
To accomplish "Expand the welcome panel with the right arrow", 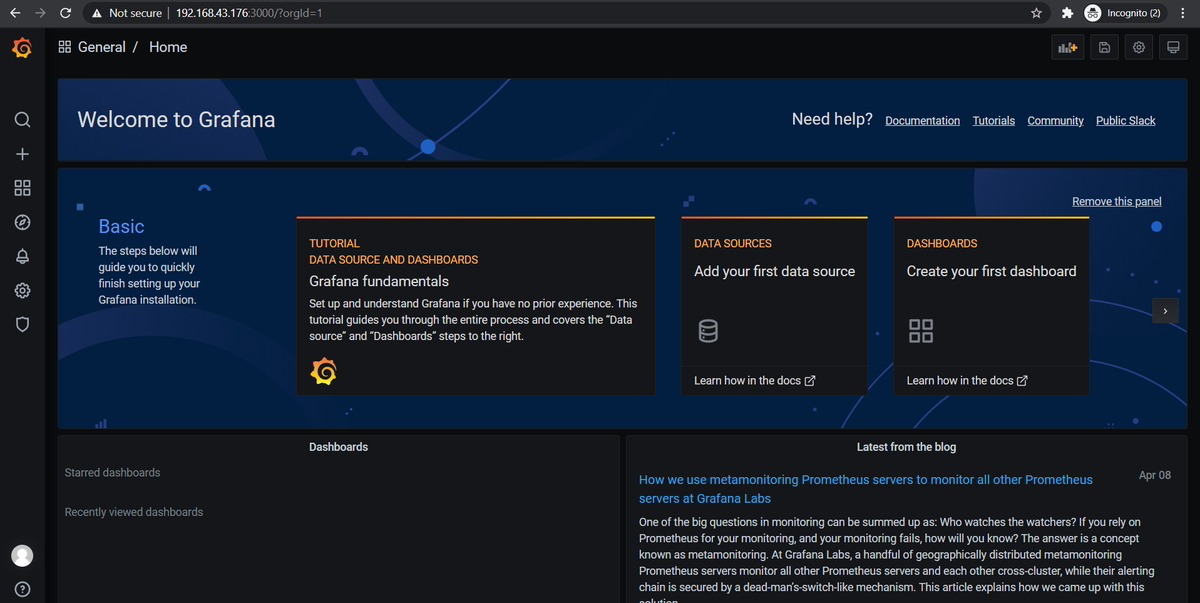I will tap(1165, 311).
